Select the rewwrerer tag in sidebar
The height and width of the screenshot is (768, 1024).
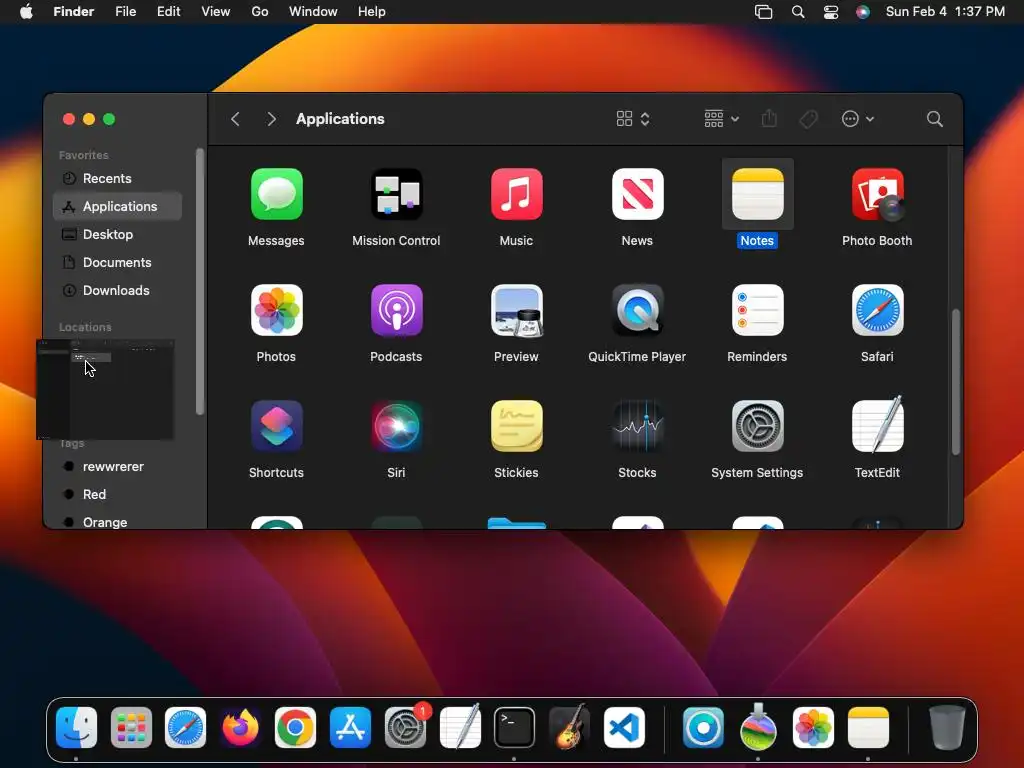tap(118, 466)
